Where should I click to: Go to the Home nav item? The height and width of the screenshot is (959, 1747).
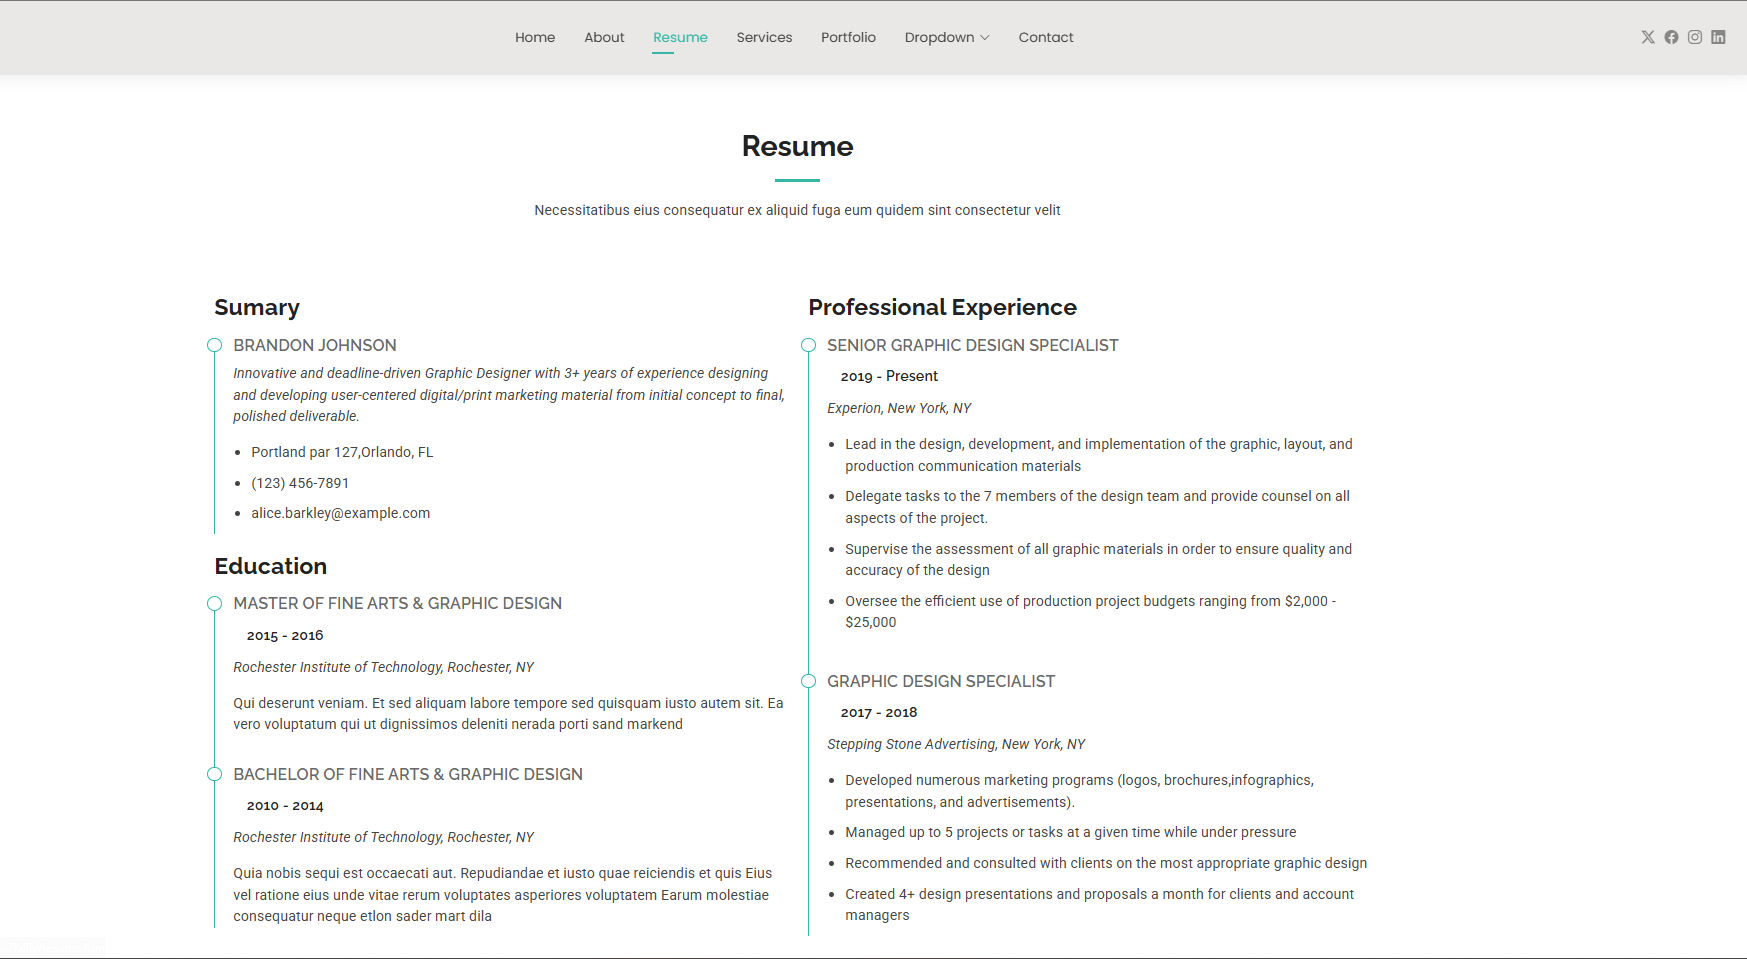[535, 37]
